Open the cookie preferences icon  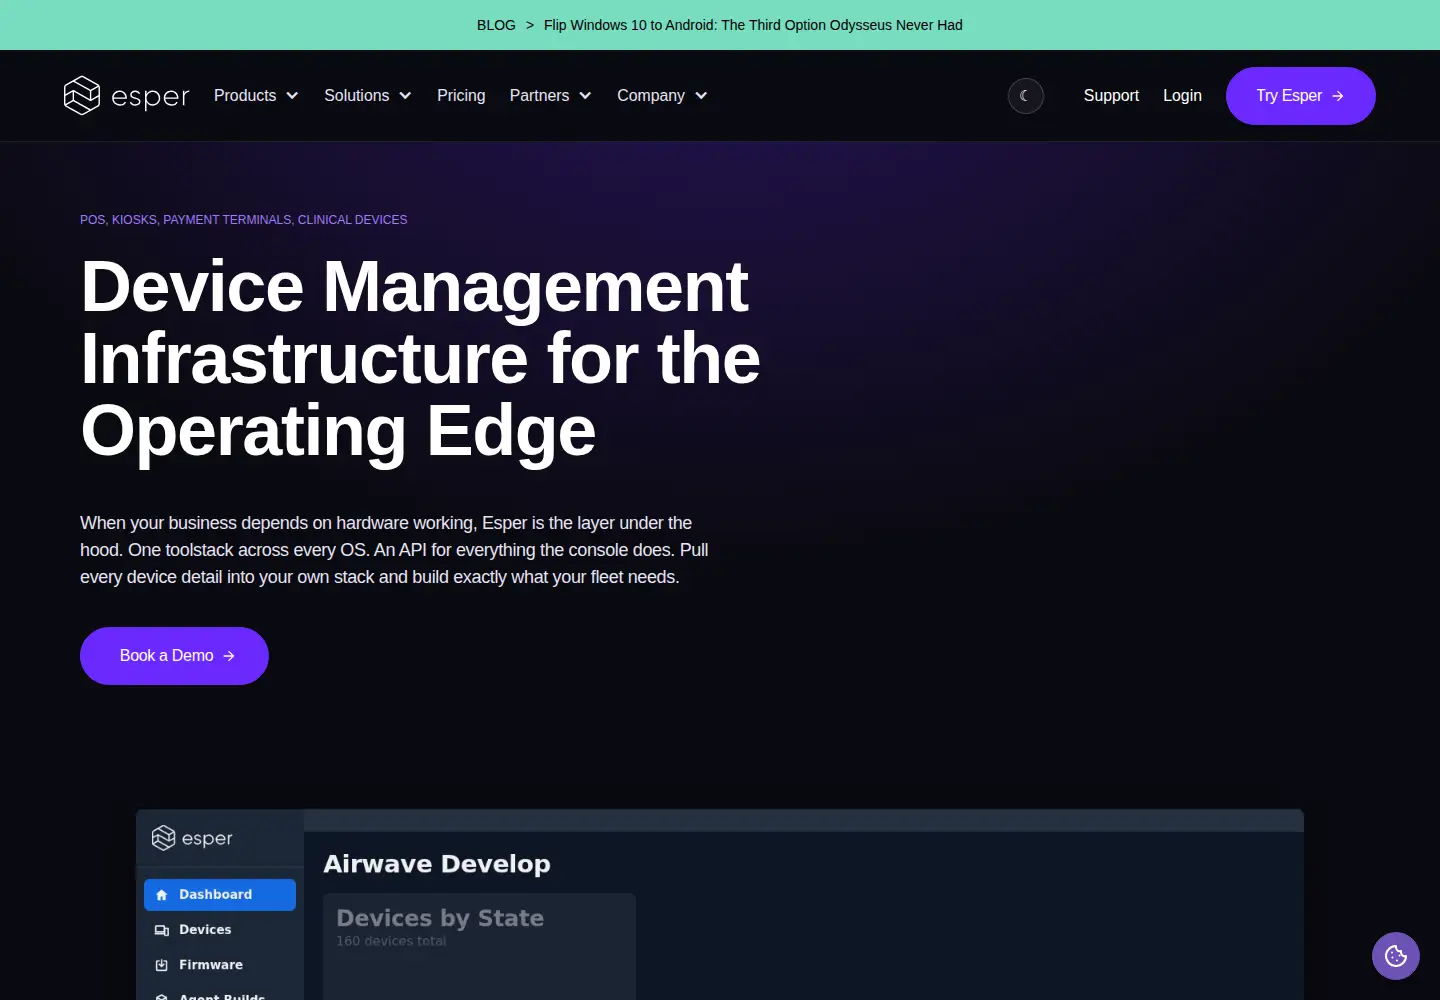(x=1396, y=956)
